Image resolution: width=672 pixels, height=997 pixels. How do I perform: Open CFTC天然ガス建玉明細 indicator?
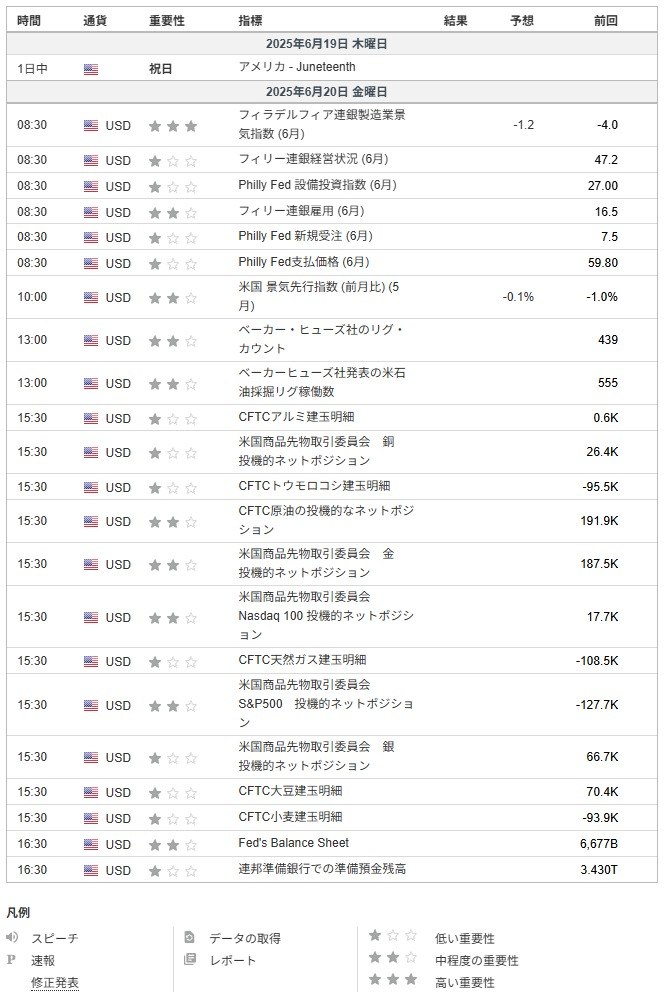tap(302, 660)
